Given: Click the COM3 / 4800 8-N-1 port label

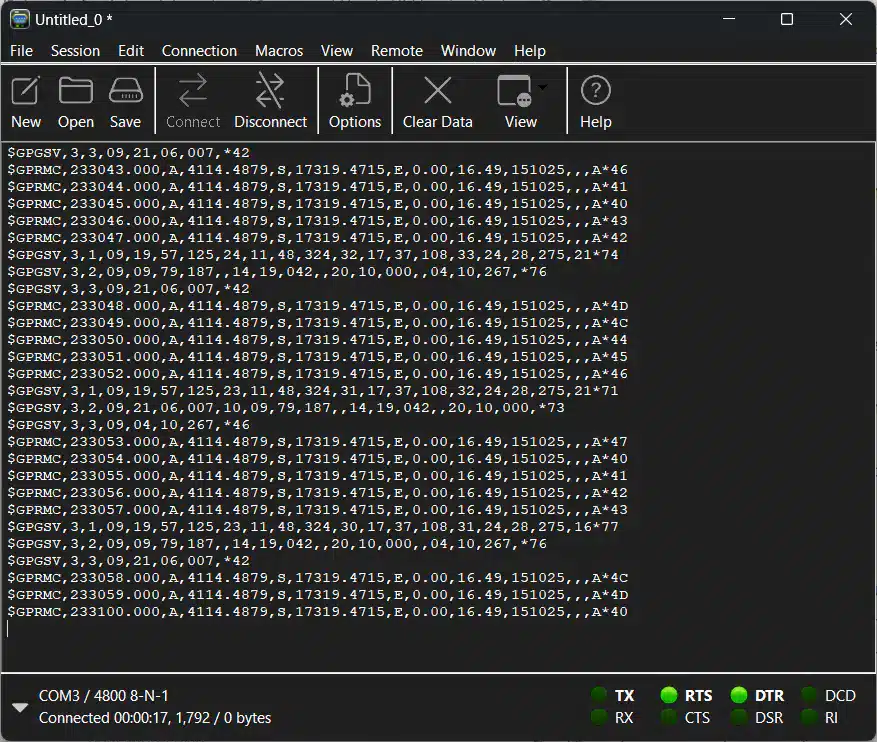Looking at the screenshot, I should click(104, 696).
